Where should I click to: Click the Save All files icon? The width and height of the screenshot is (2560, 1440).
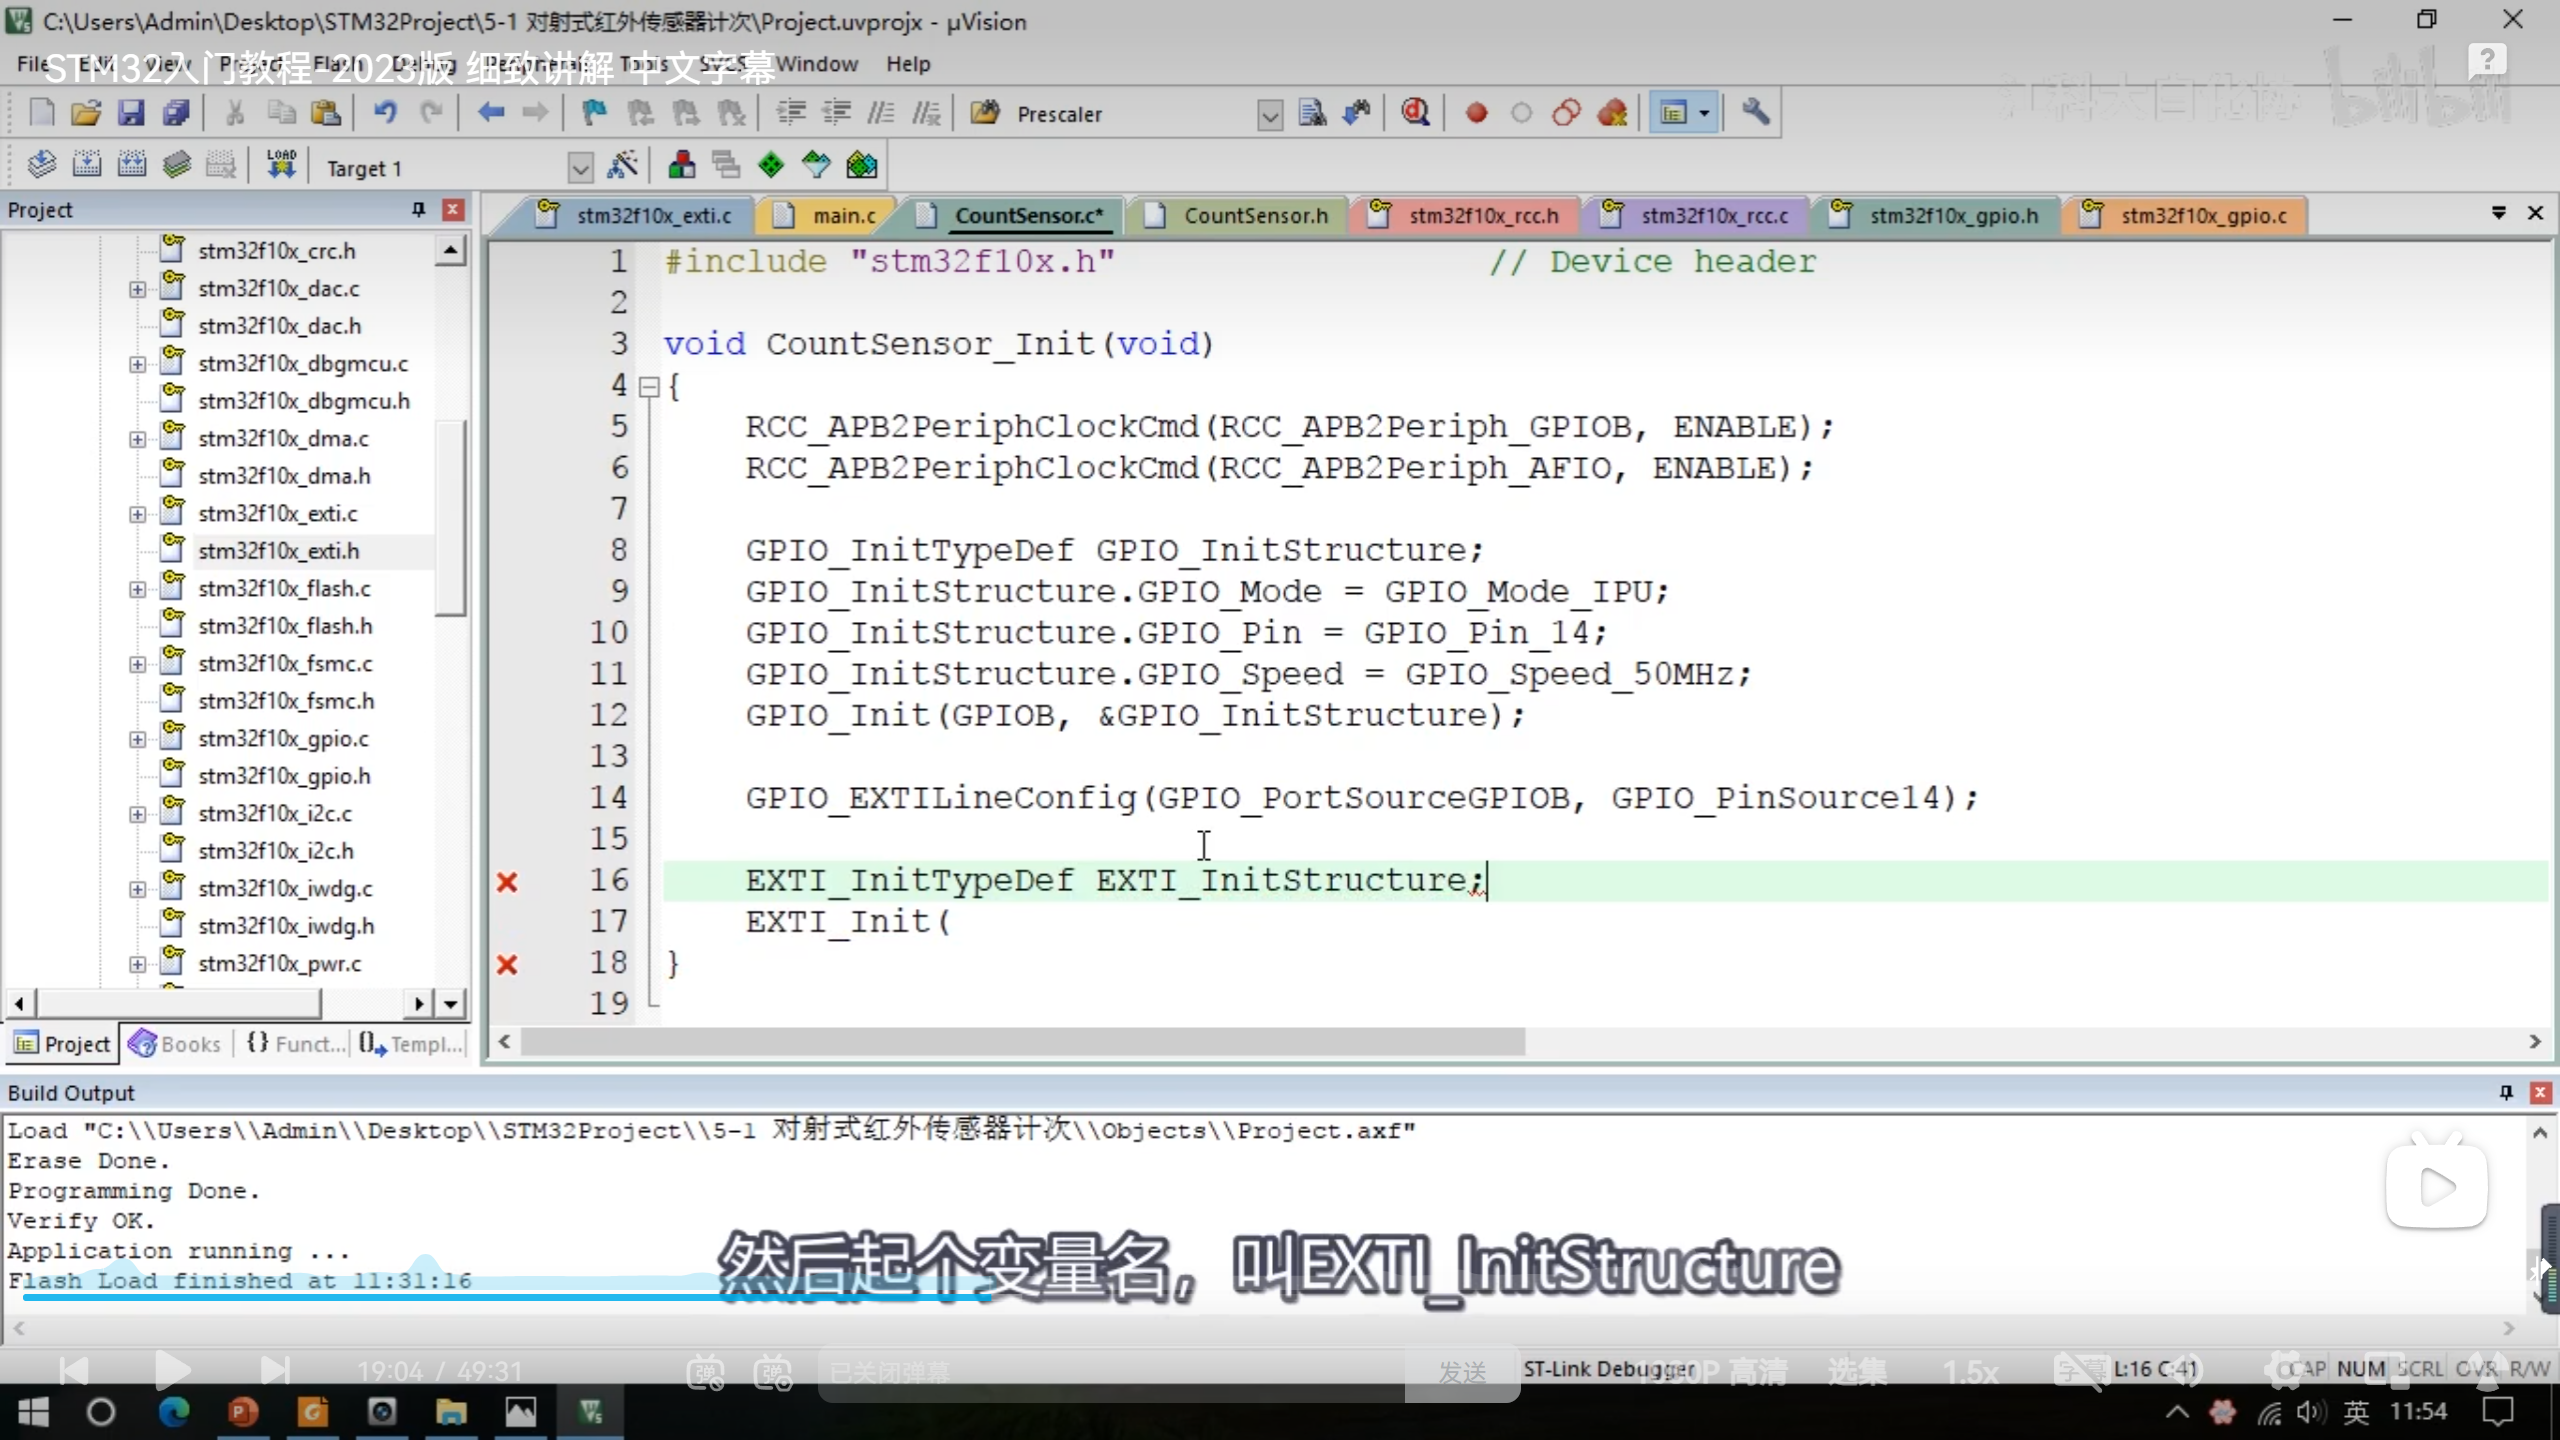(176, 113)
